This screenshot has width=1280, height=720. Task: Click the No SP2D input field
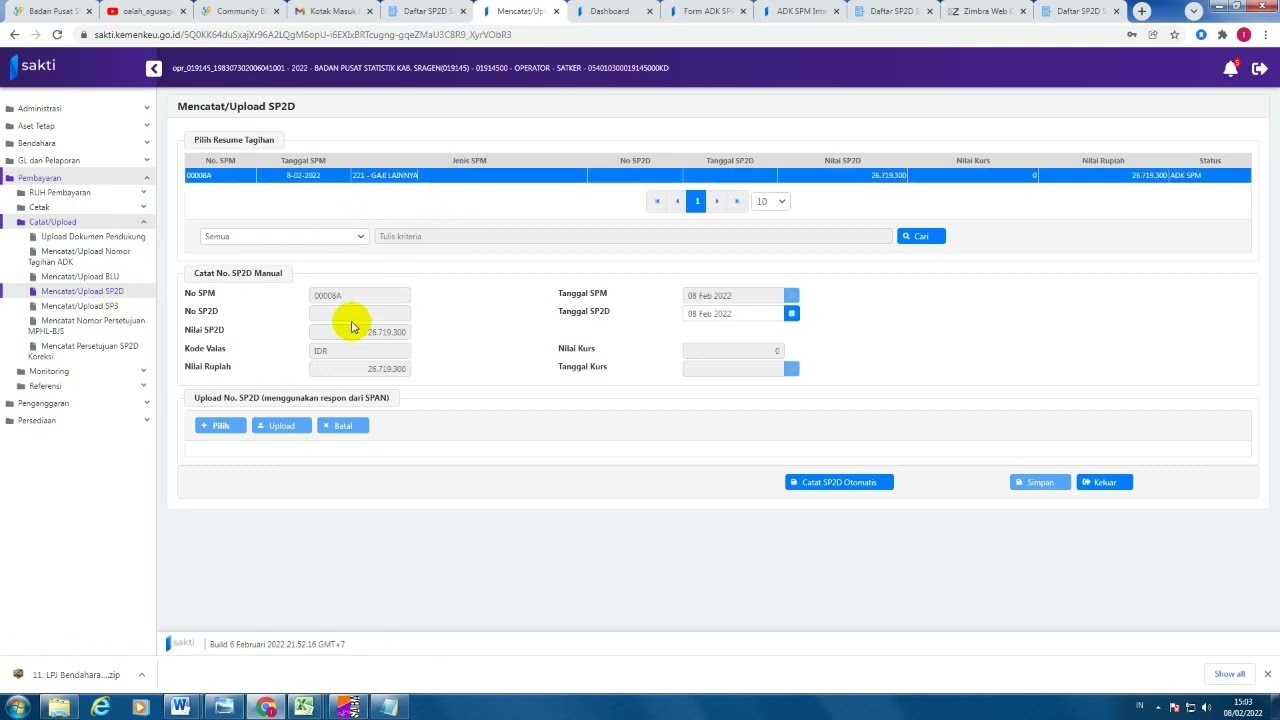click(x=360, y=314)
